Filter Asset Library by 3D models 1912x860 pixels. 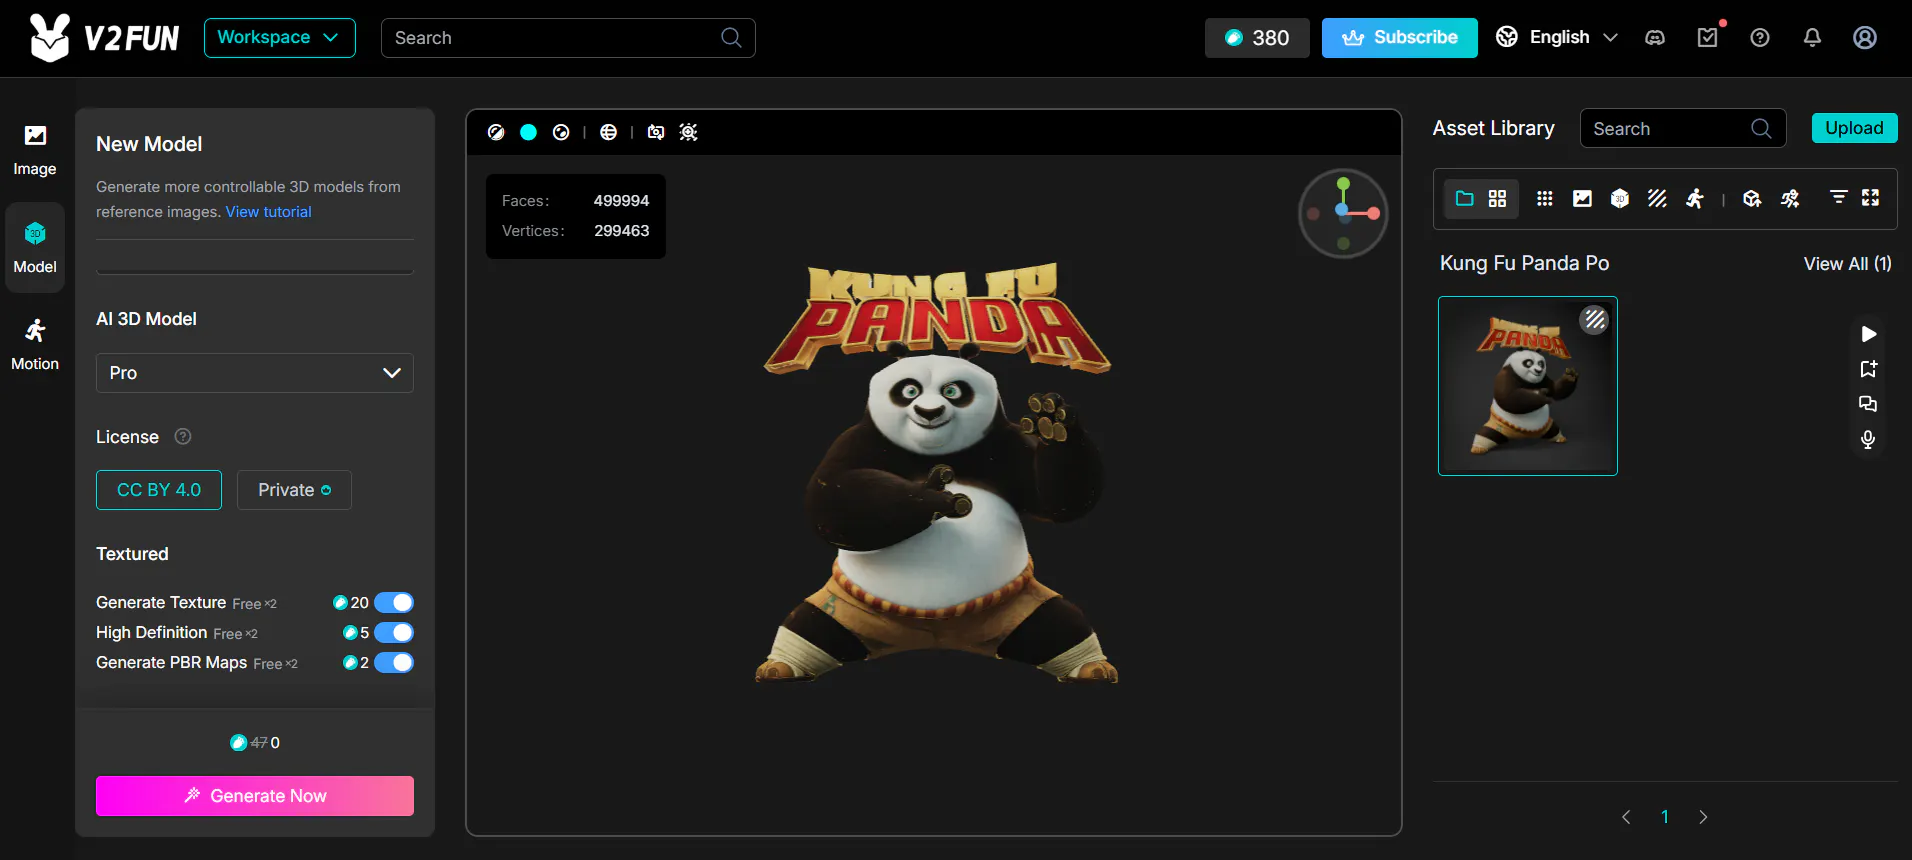[x=1620, y=198]
